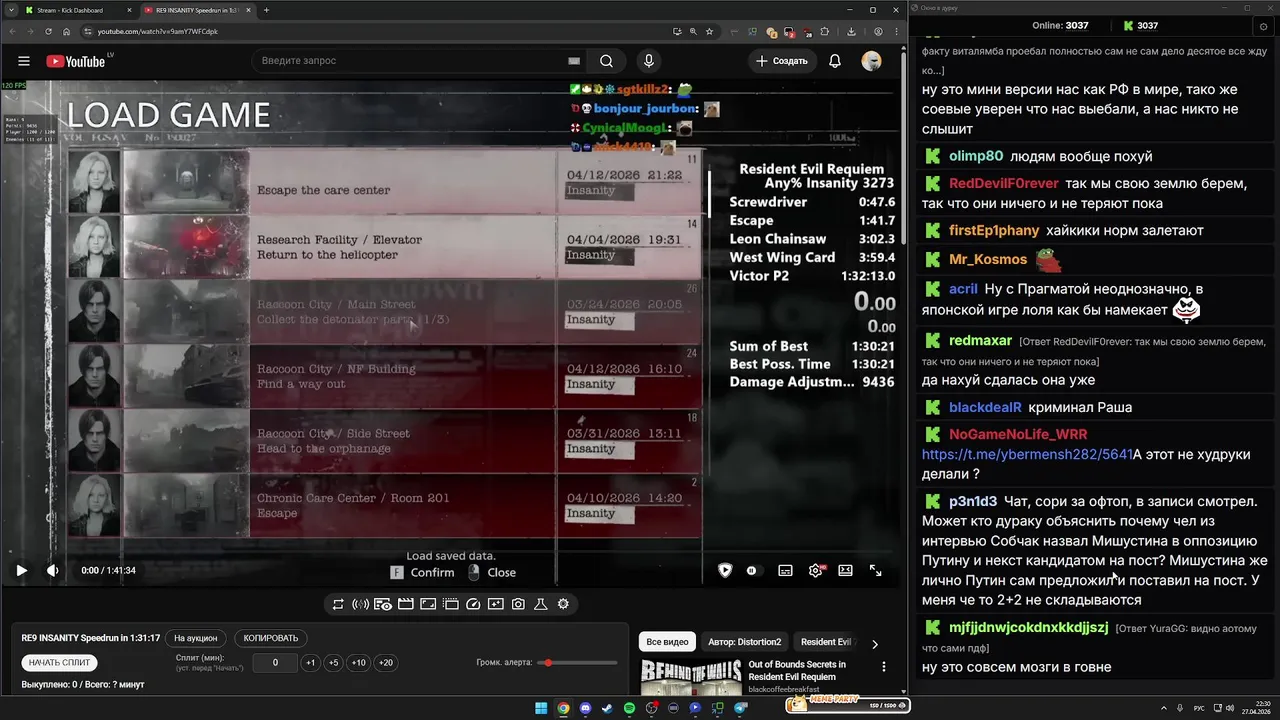Click the НАЧАТЬ СПЛИТ button
1280x720 pixels.
point(60,662)
